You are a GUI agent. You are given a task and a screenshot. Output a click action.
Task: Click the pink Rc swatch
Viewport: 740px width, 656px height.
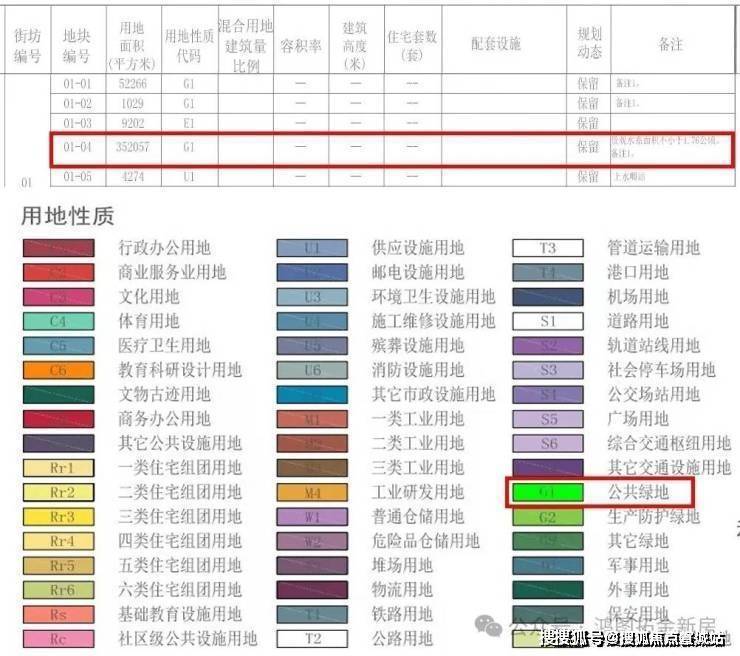tap(59, 639)
